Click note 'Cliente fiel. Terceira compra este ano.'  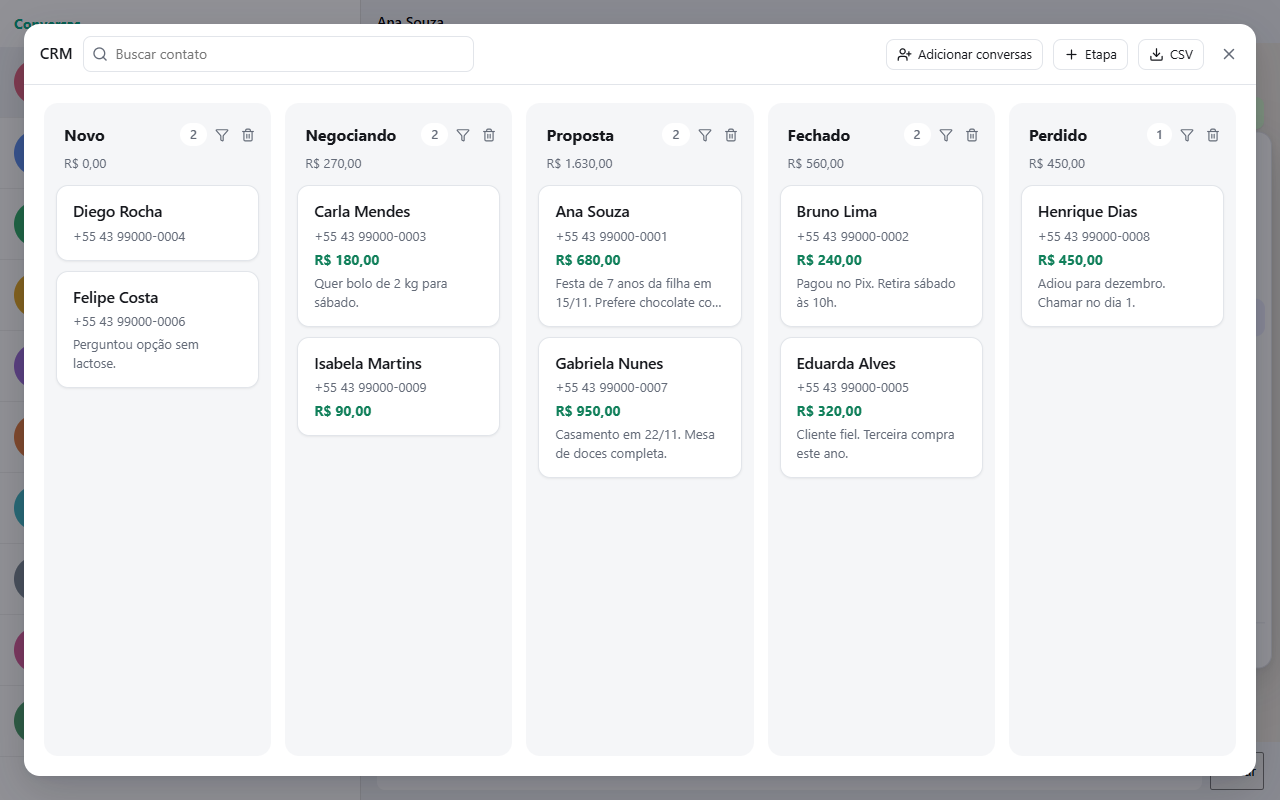tap(876, 444)
